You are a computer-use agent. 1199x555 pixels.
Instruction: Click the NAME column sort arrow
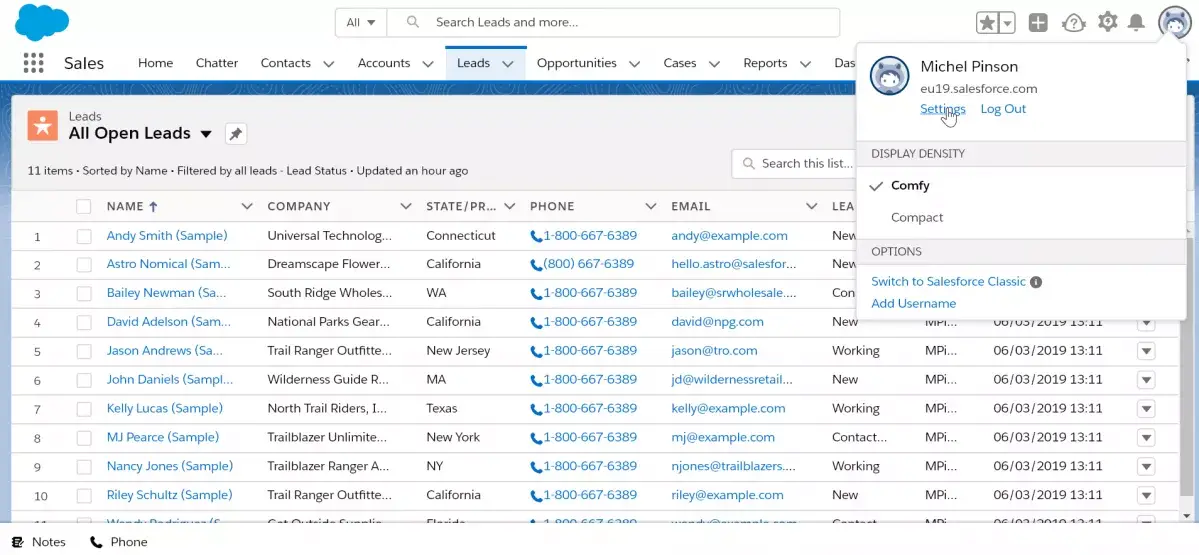tap(153, 206)
